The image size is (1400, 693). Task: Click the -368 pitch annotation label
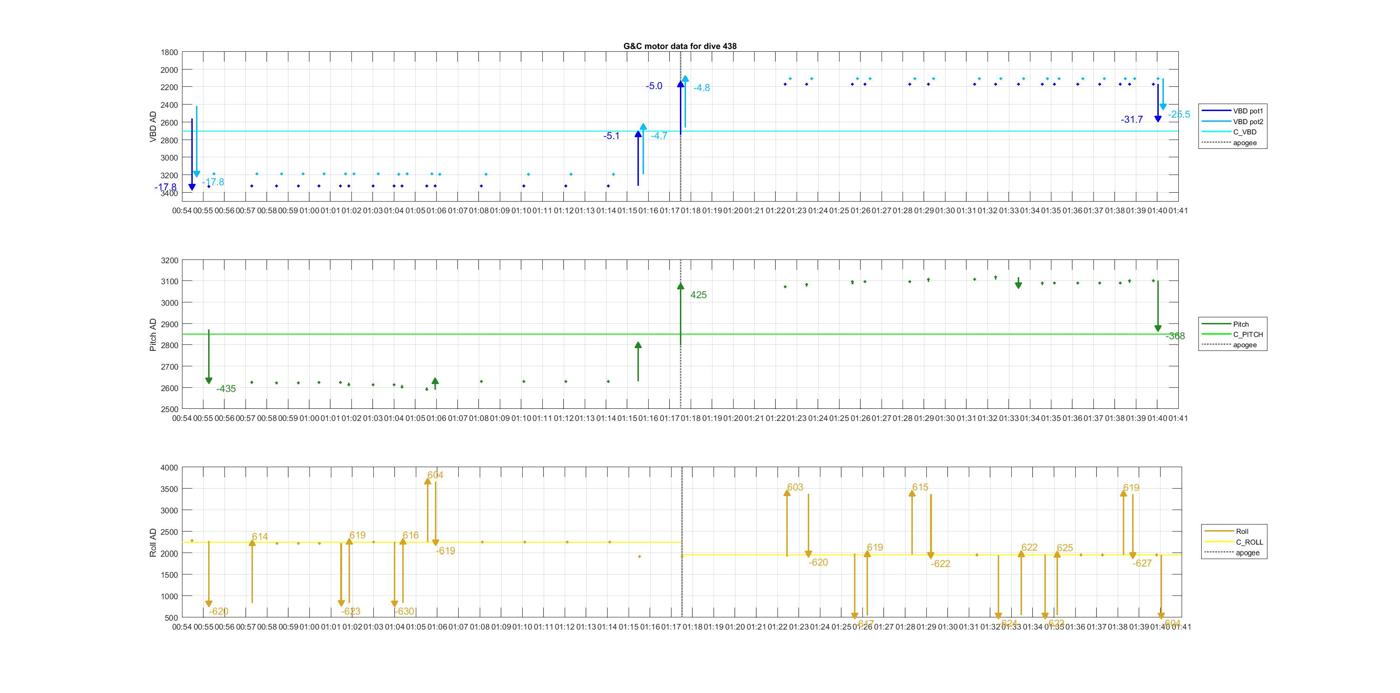coord(1175,336)
